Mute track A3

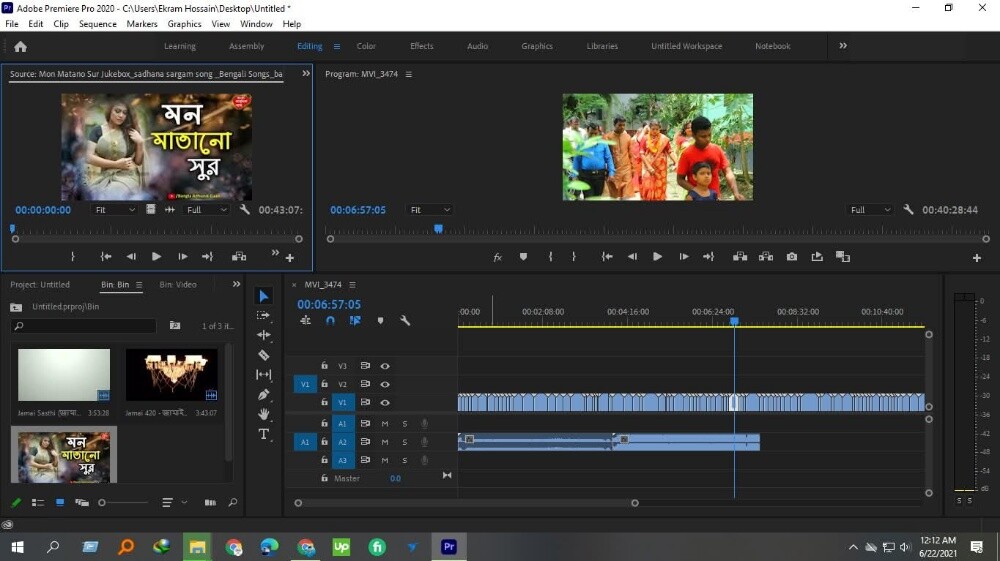pos(385,460)
